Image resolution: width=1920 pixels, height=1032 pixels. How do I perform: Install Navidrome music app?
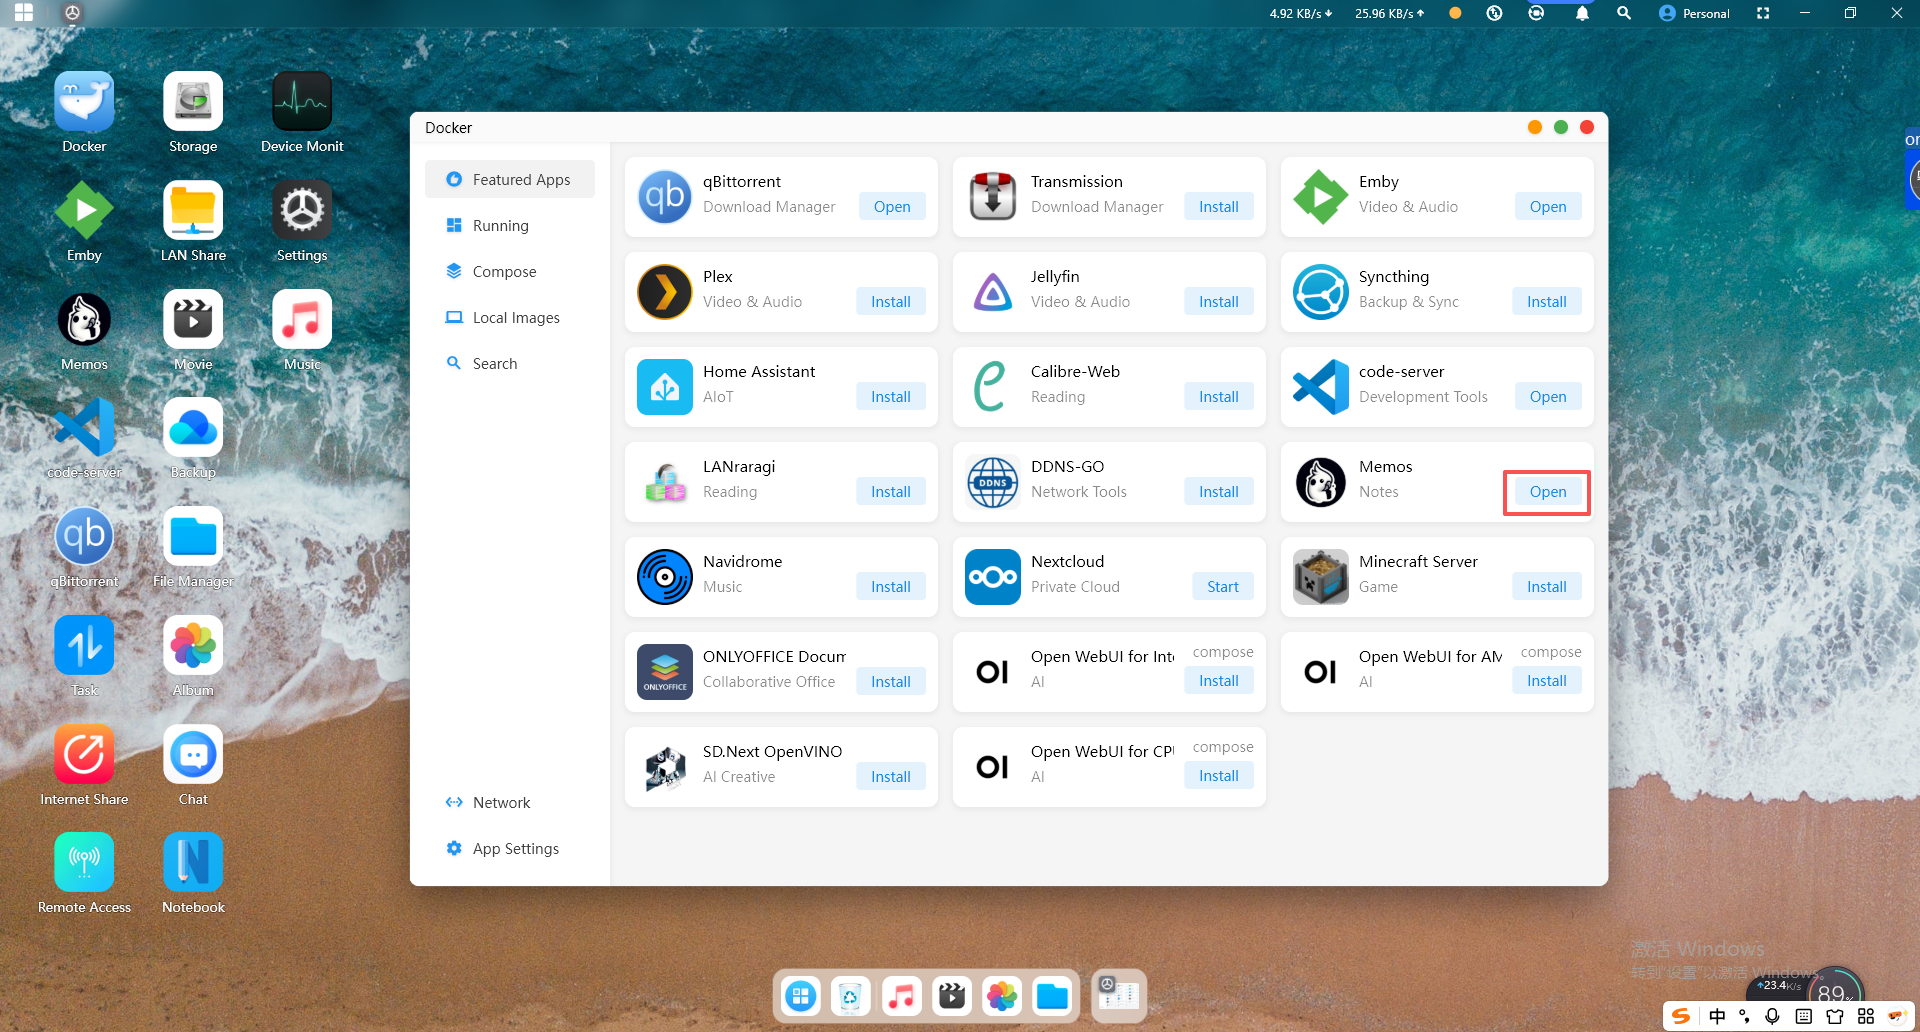891,587
